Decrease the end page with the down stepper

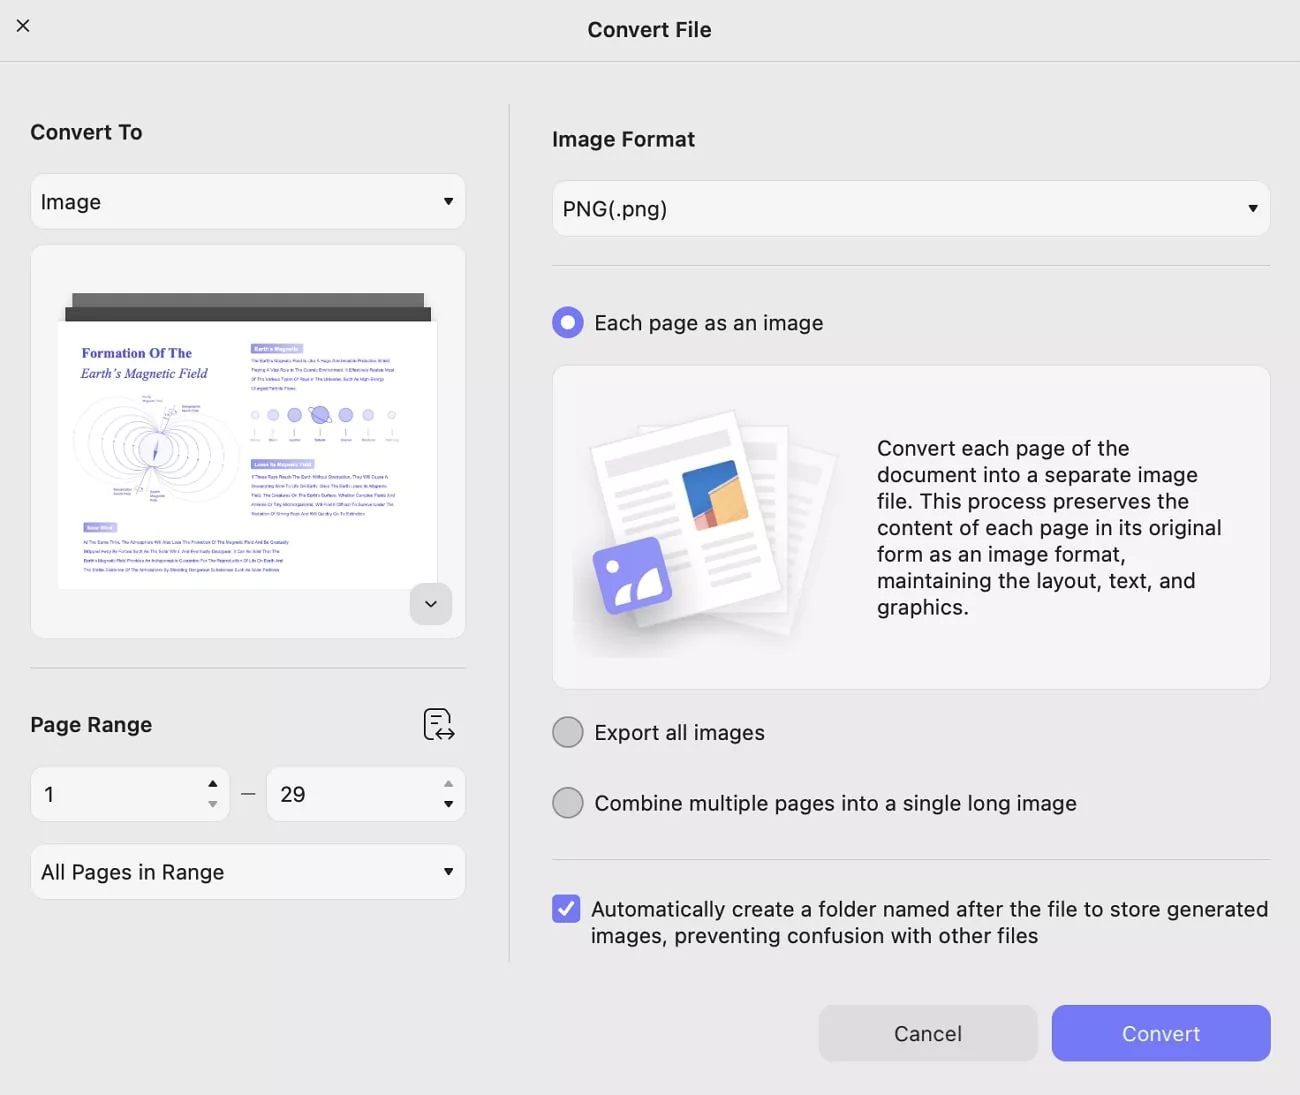[x=448, y=805]
